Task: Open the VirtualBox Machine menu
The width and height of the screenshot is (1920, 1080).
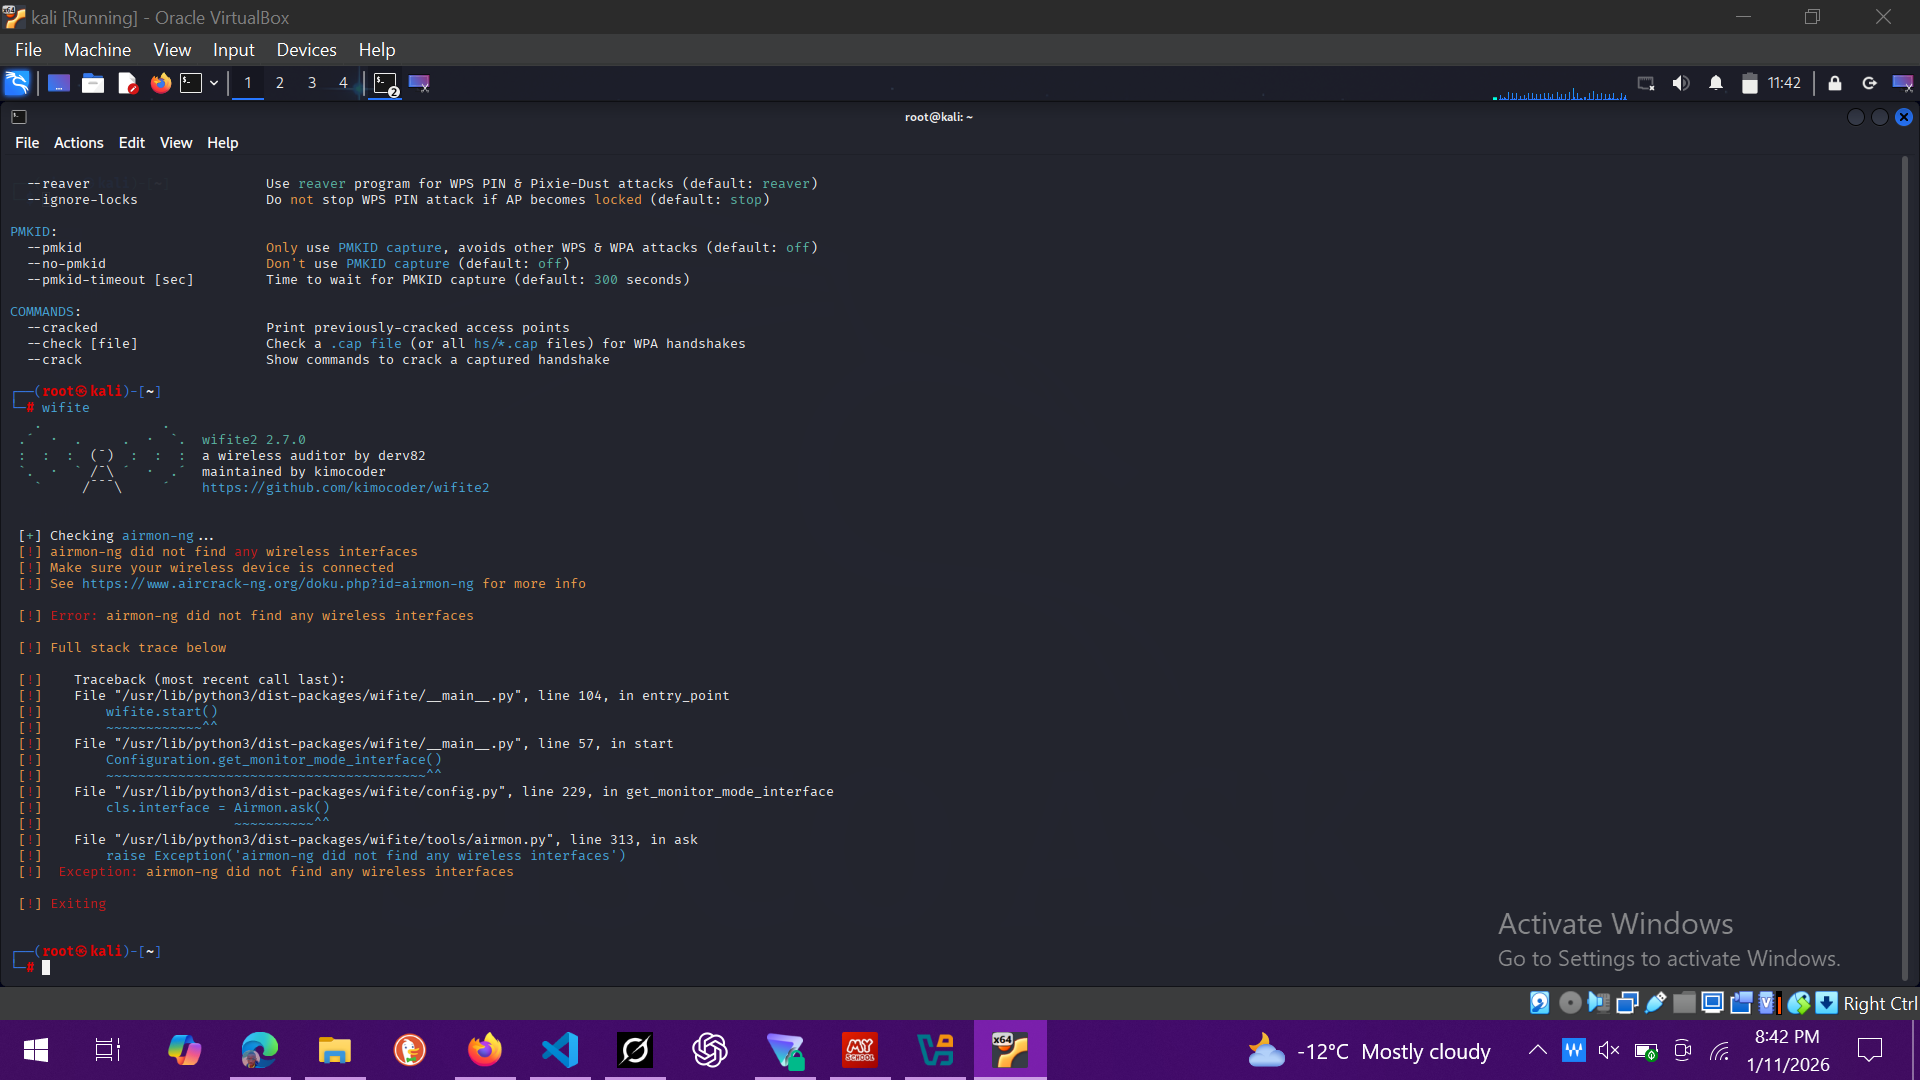Action: coord(97,50)
